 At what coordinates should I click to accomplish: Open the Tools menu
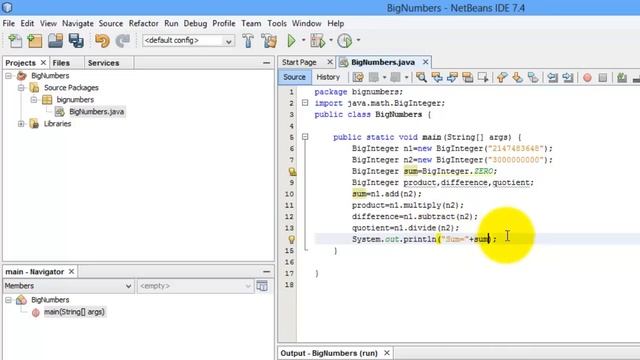pos(277,24)
